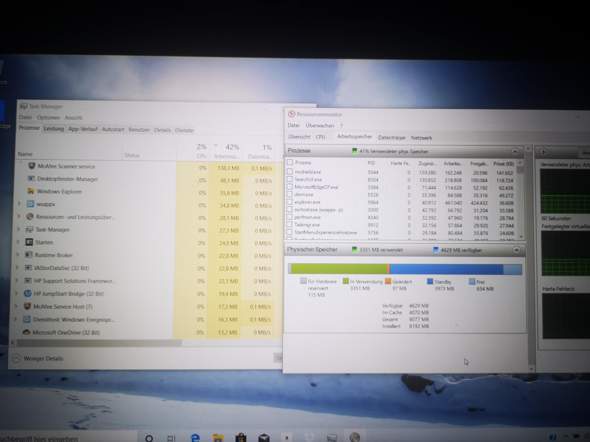
Task: Open File Explorer from the taskbar
Action: tap(218, 438)
